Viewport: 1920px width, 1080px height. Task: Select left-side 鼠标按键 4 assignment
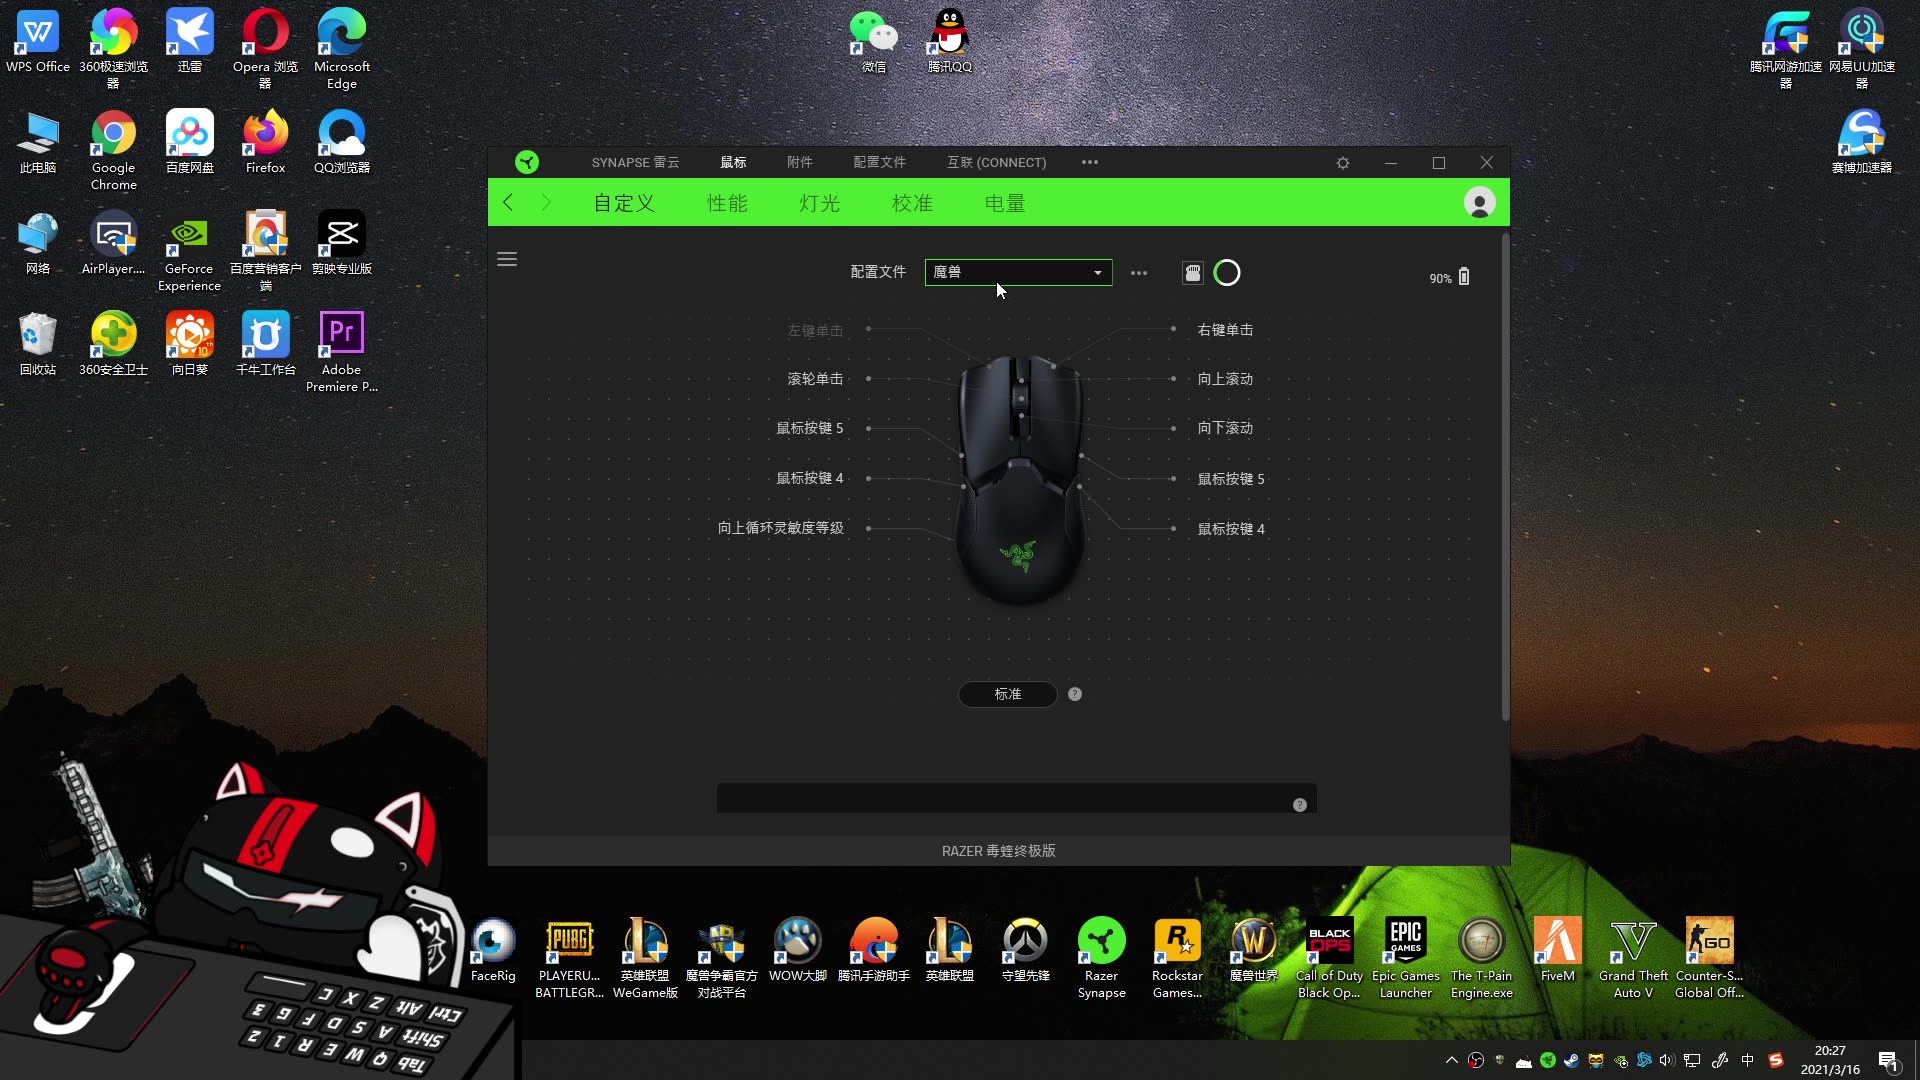(x=810, y=478)
